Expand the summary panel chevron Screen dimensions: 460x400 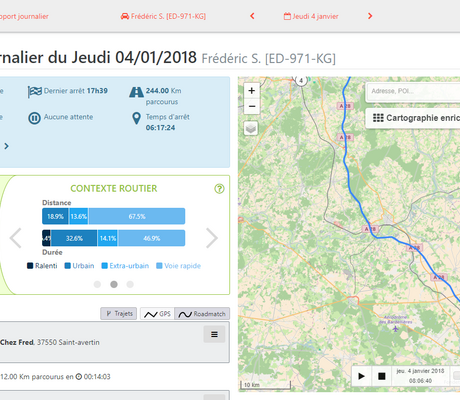(6, 146)
